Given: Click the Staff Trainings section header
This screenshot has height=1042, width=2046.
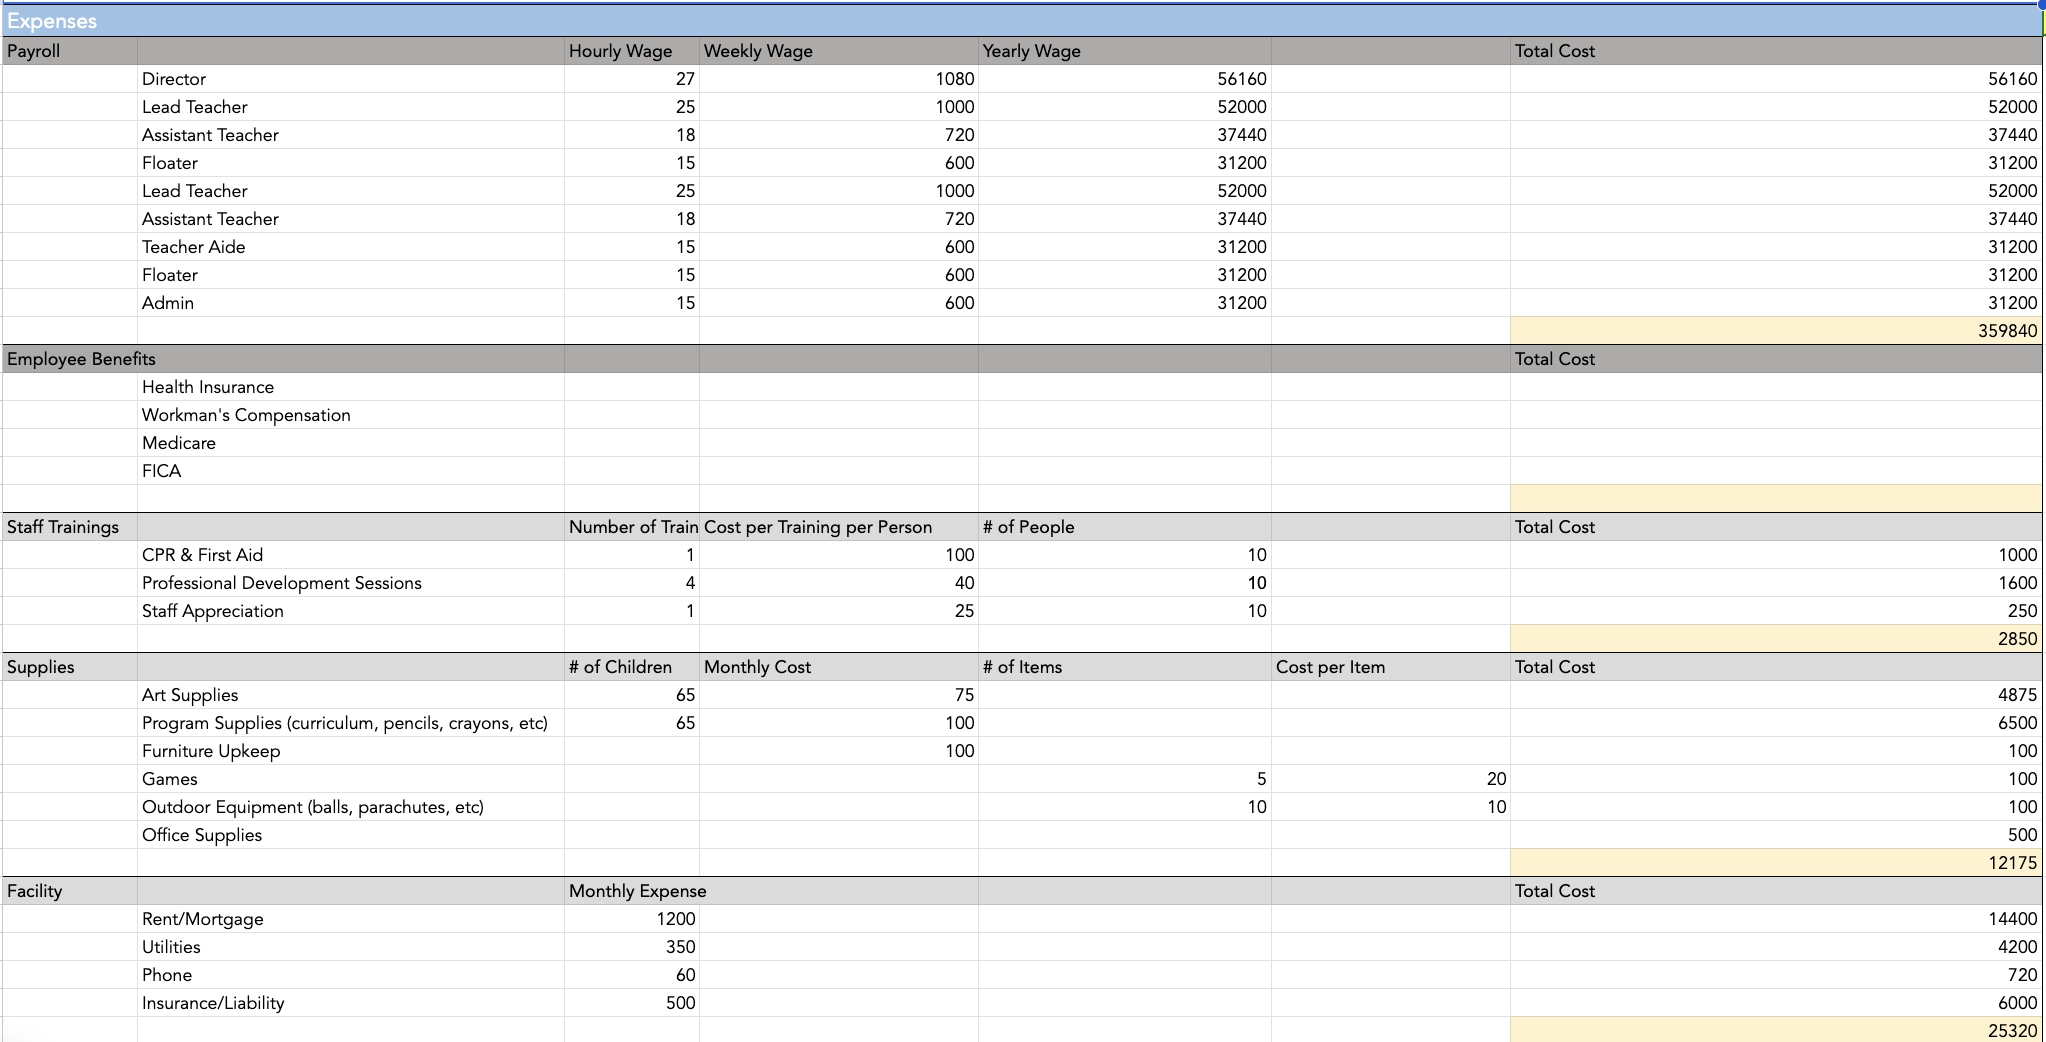Looking at the screenshot, I should pyautogui.click(x=62, y=526).
